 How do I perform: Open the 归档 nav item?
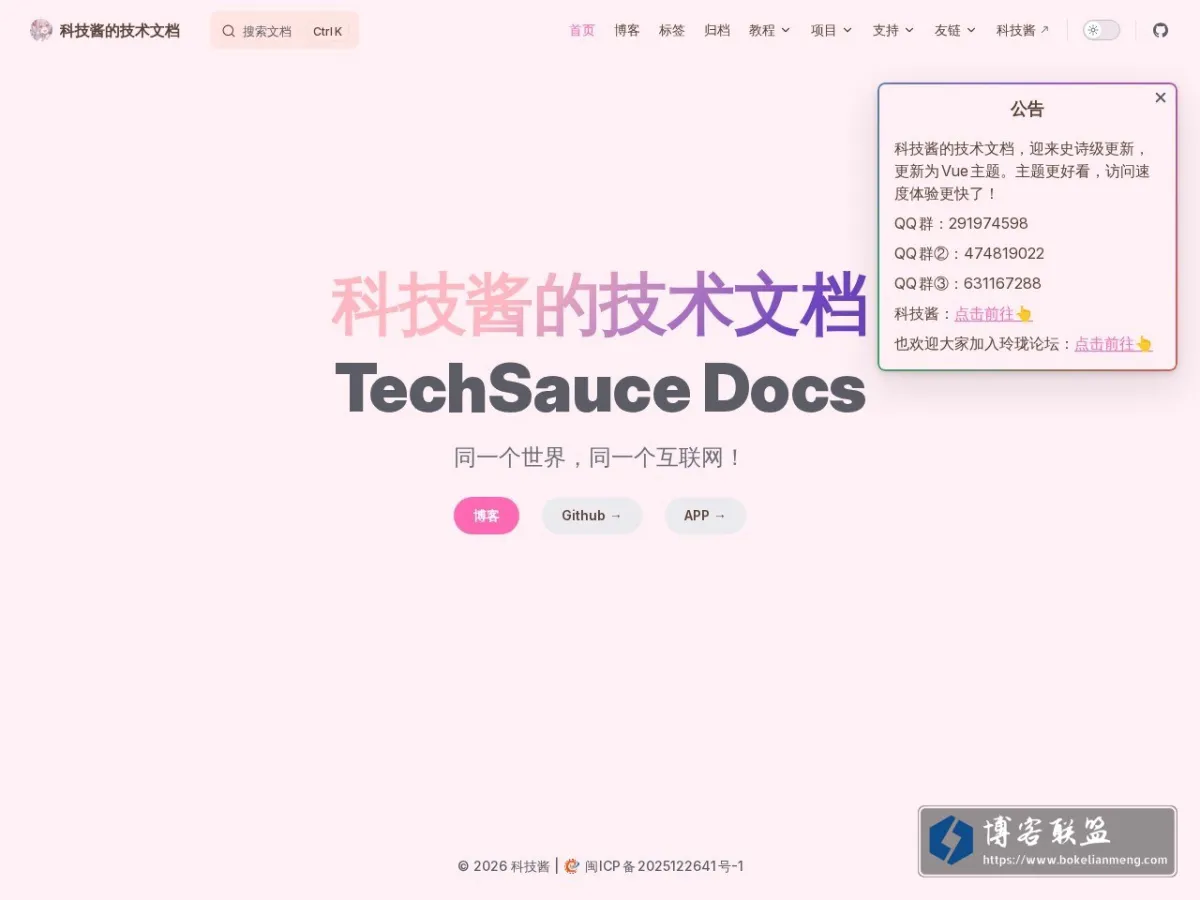pos(717,30)
